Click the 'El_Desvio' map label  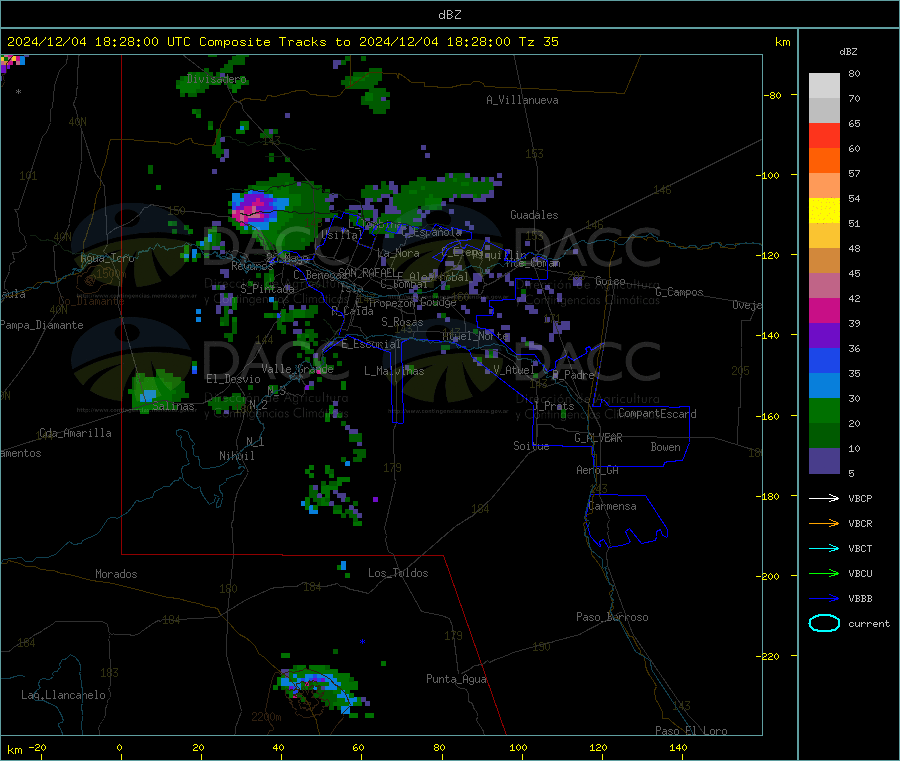pyautogui.click(x=233, y=379)
